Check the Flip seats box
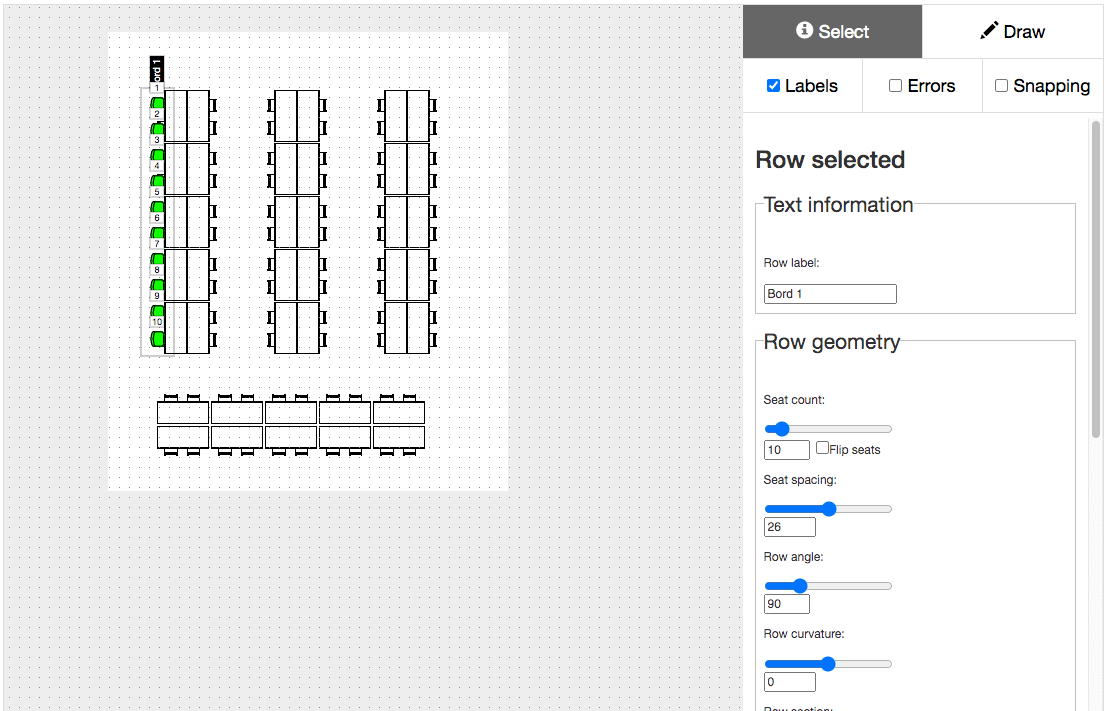 pyautogui.click(x=823, y=447)
